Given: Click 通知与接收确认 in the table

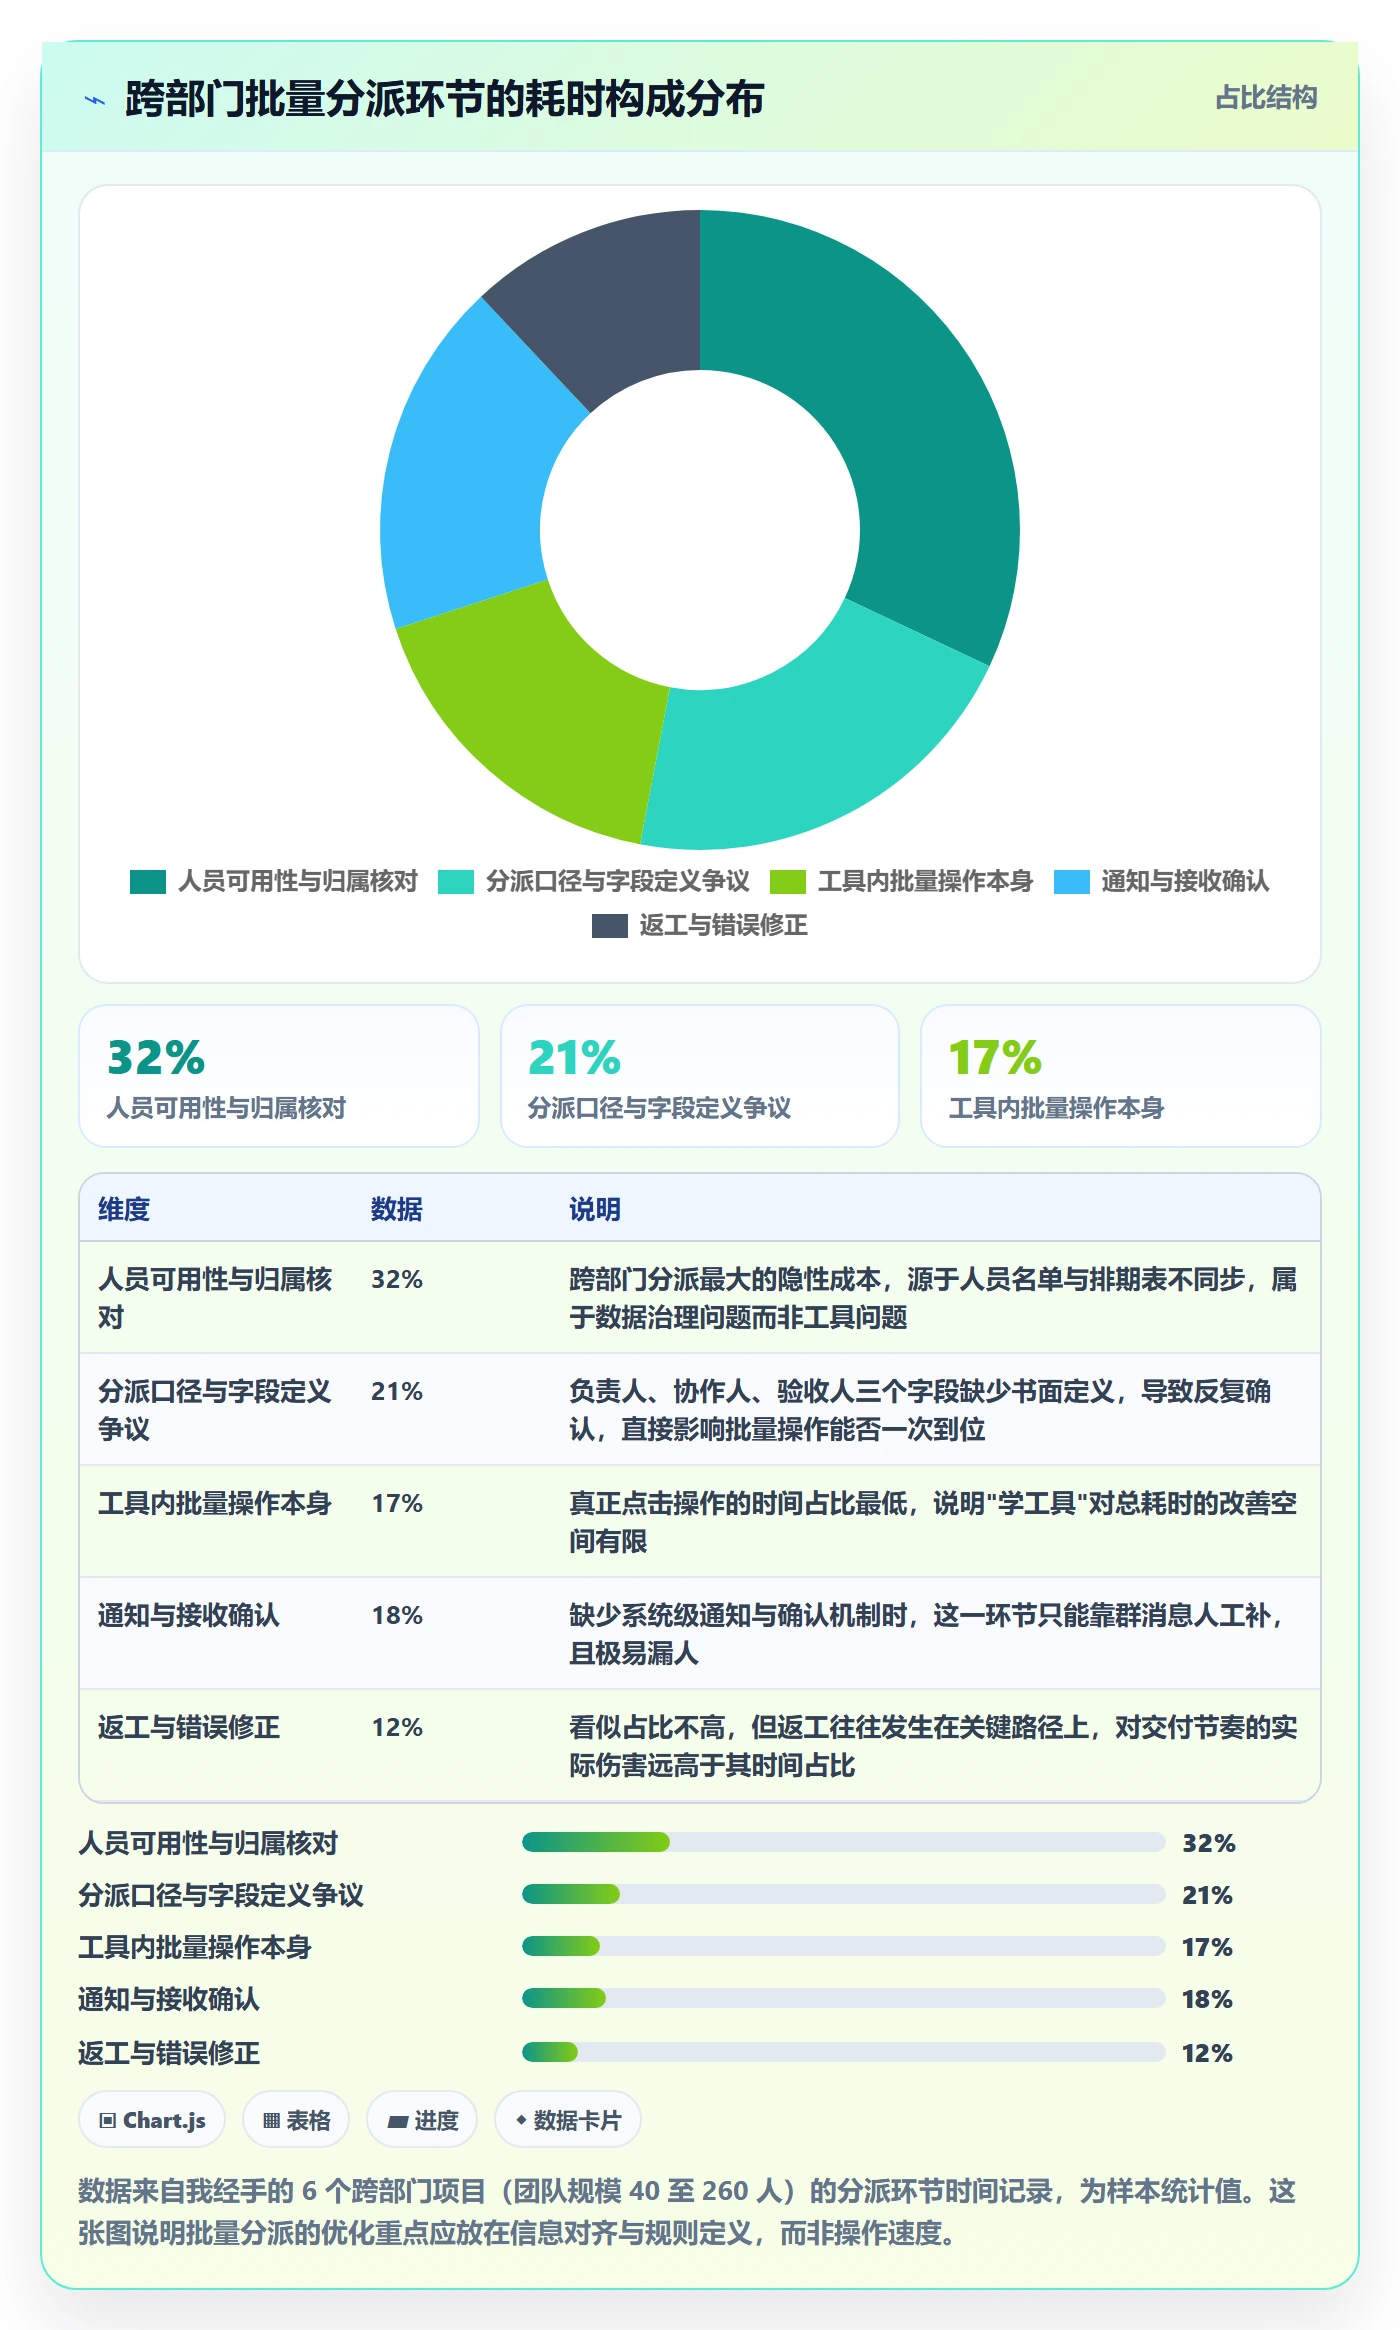Looking at the screenshot, I should (x=189, y=1615).
